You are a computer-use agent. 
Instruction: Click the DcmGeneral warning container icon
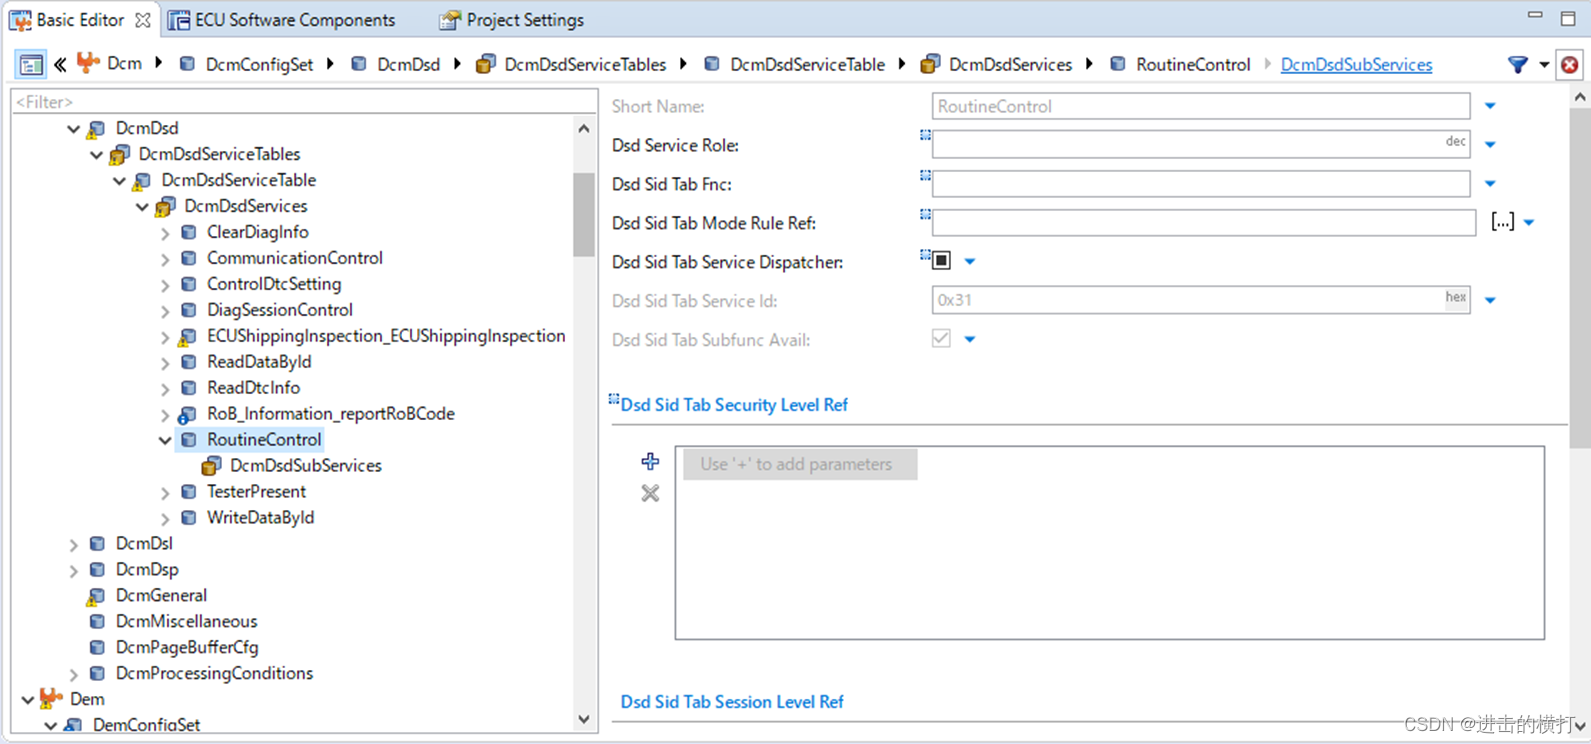click(96, 596)
